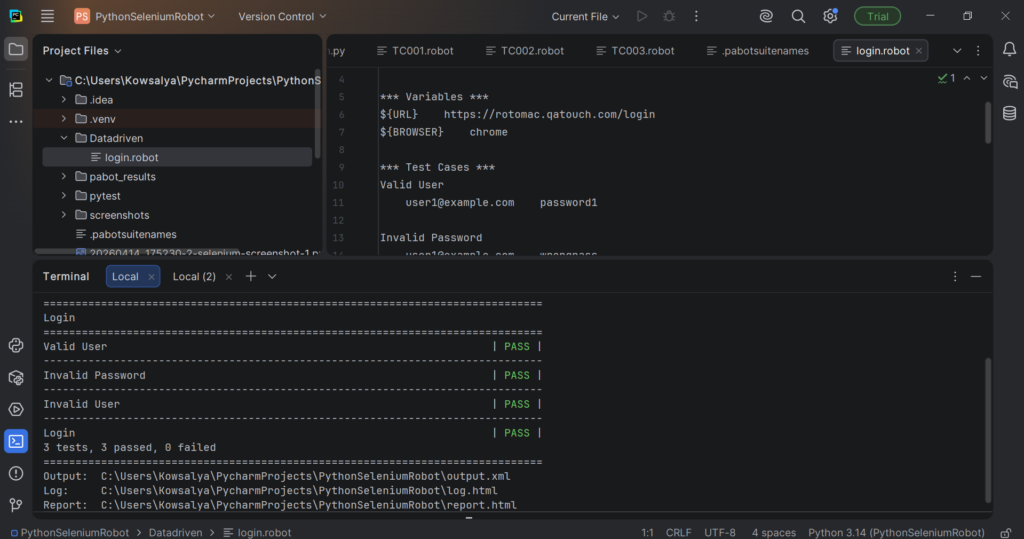The image size is (1024, 539).
Task: Open the Database tool window icon
Action: point(1009,113)
